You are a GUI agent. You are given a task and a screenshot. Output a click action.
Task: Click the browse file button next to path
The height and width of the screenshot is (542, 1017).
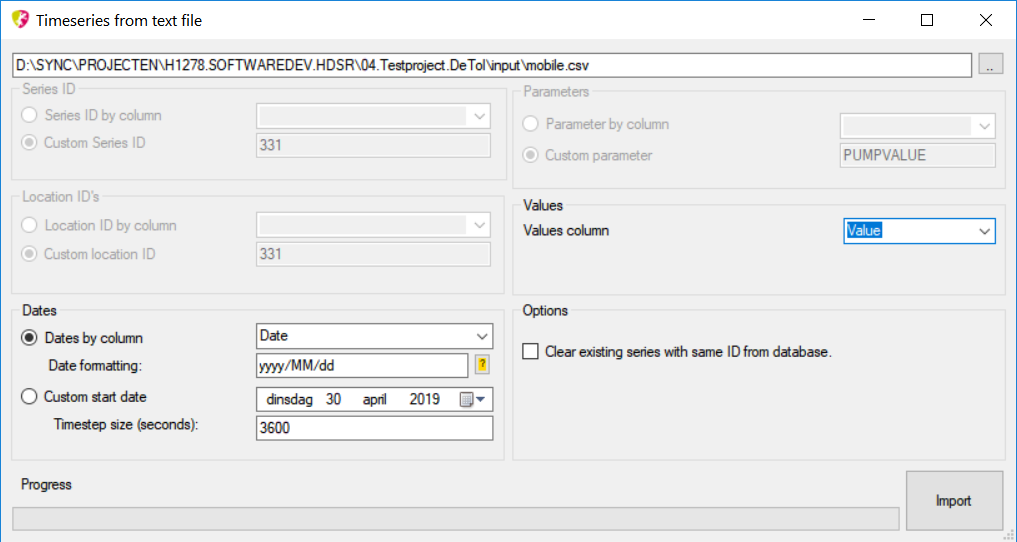point(990,65)
